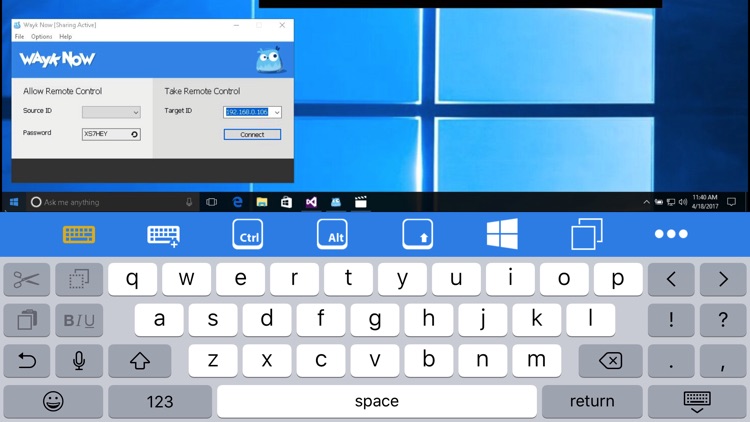Toggle the Alt modifier key

[x=332, y=234]
